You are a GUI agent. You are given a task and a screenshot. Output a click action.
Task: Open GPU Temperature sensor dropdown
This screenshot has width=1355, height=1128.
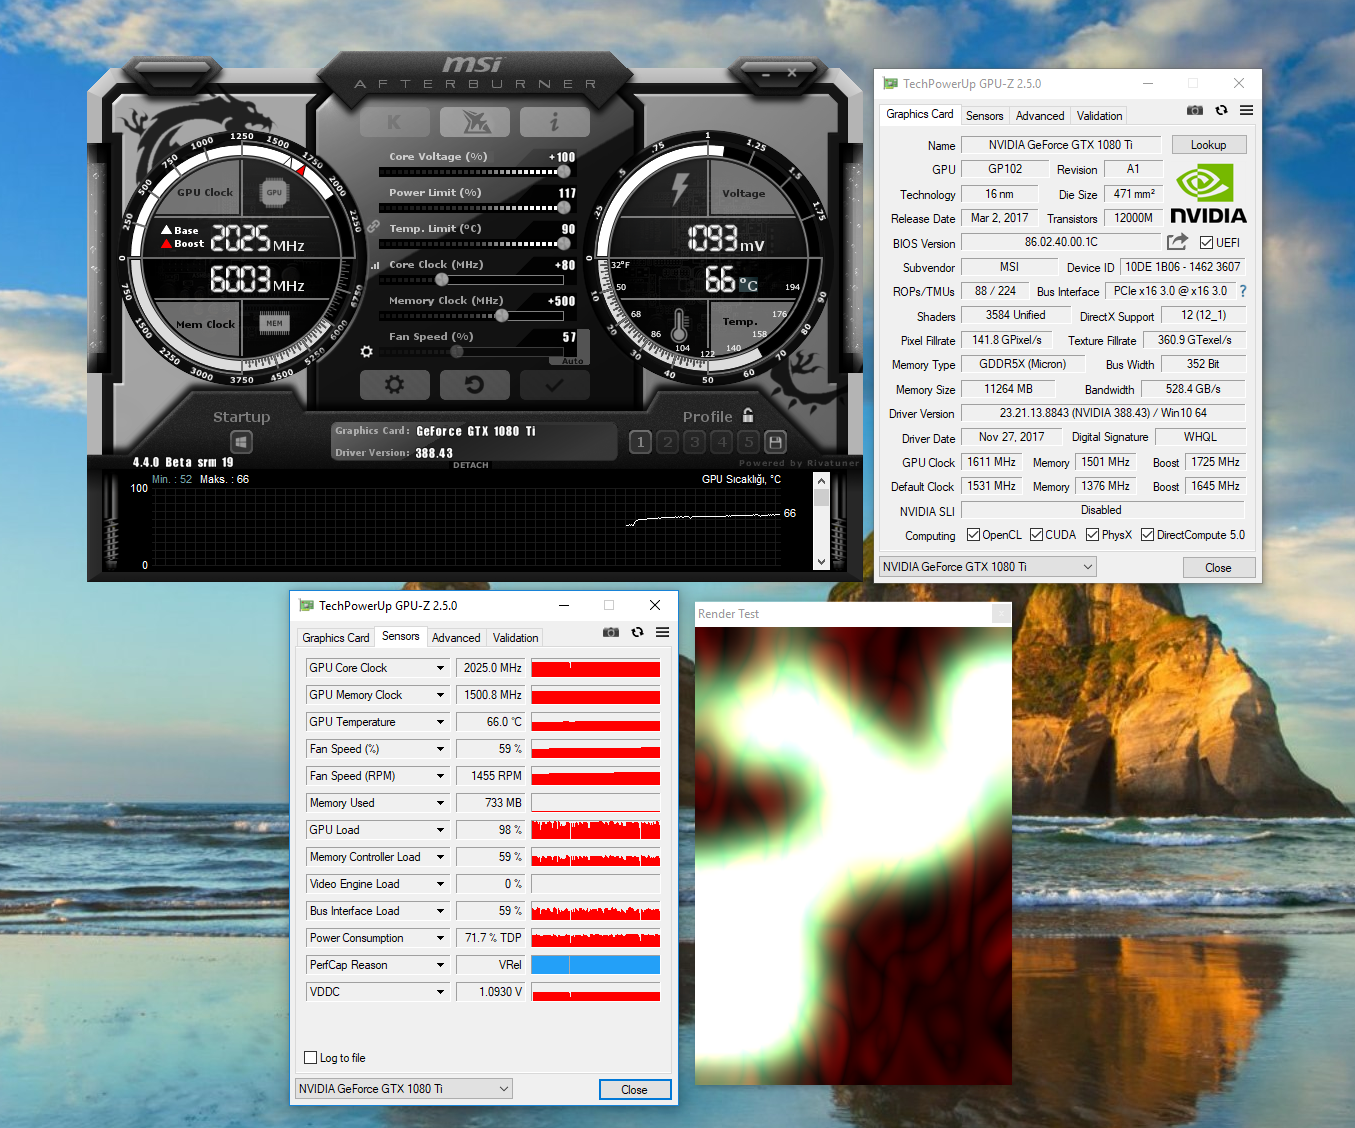coord(440,722)
